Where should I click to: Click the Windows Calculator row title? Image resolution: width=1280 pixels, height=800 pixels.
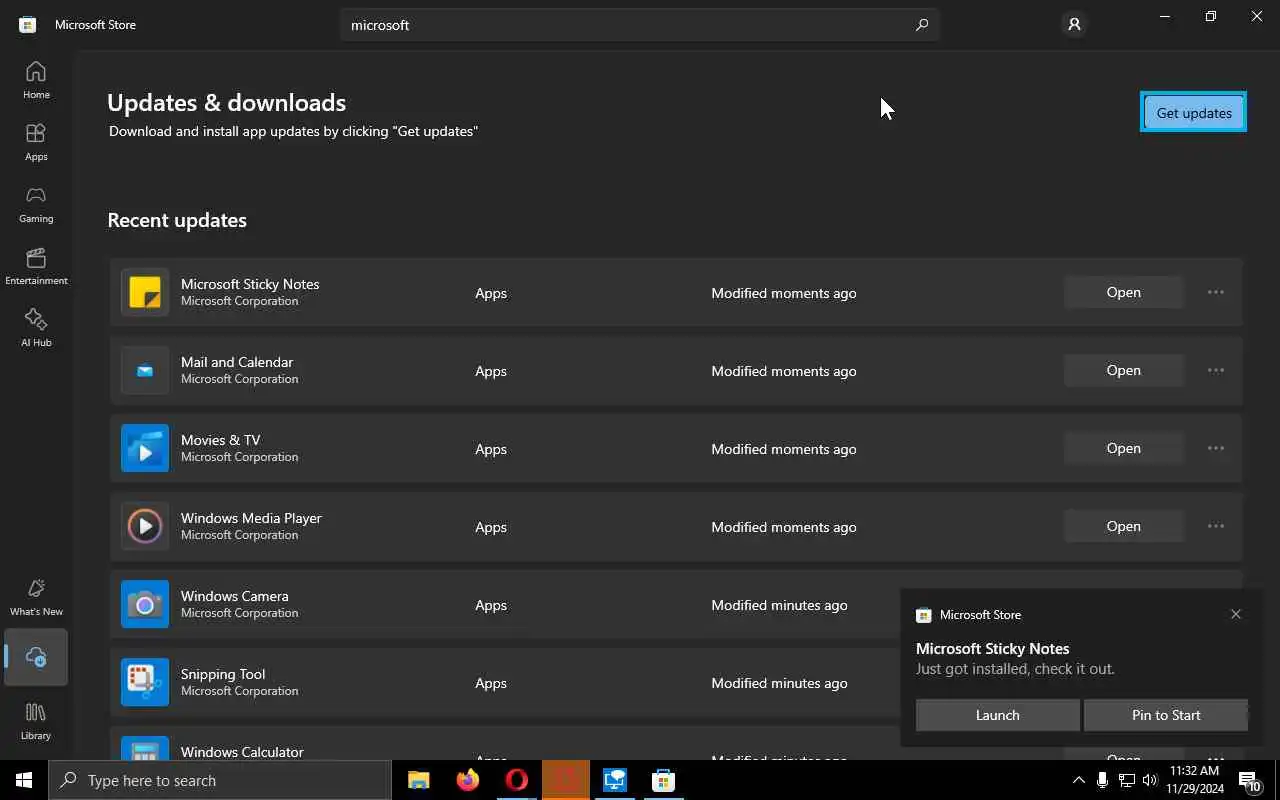click(x=242, y=752)
